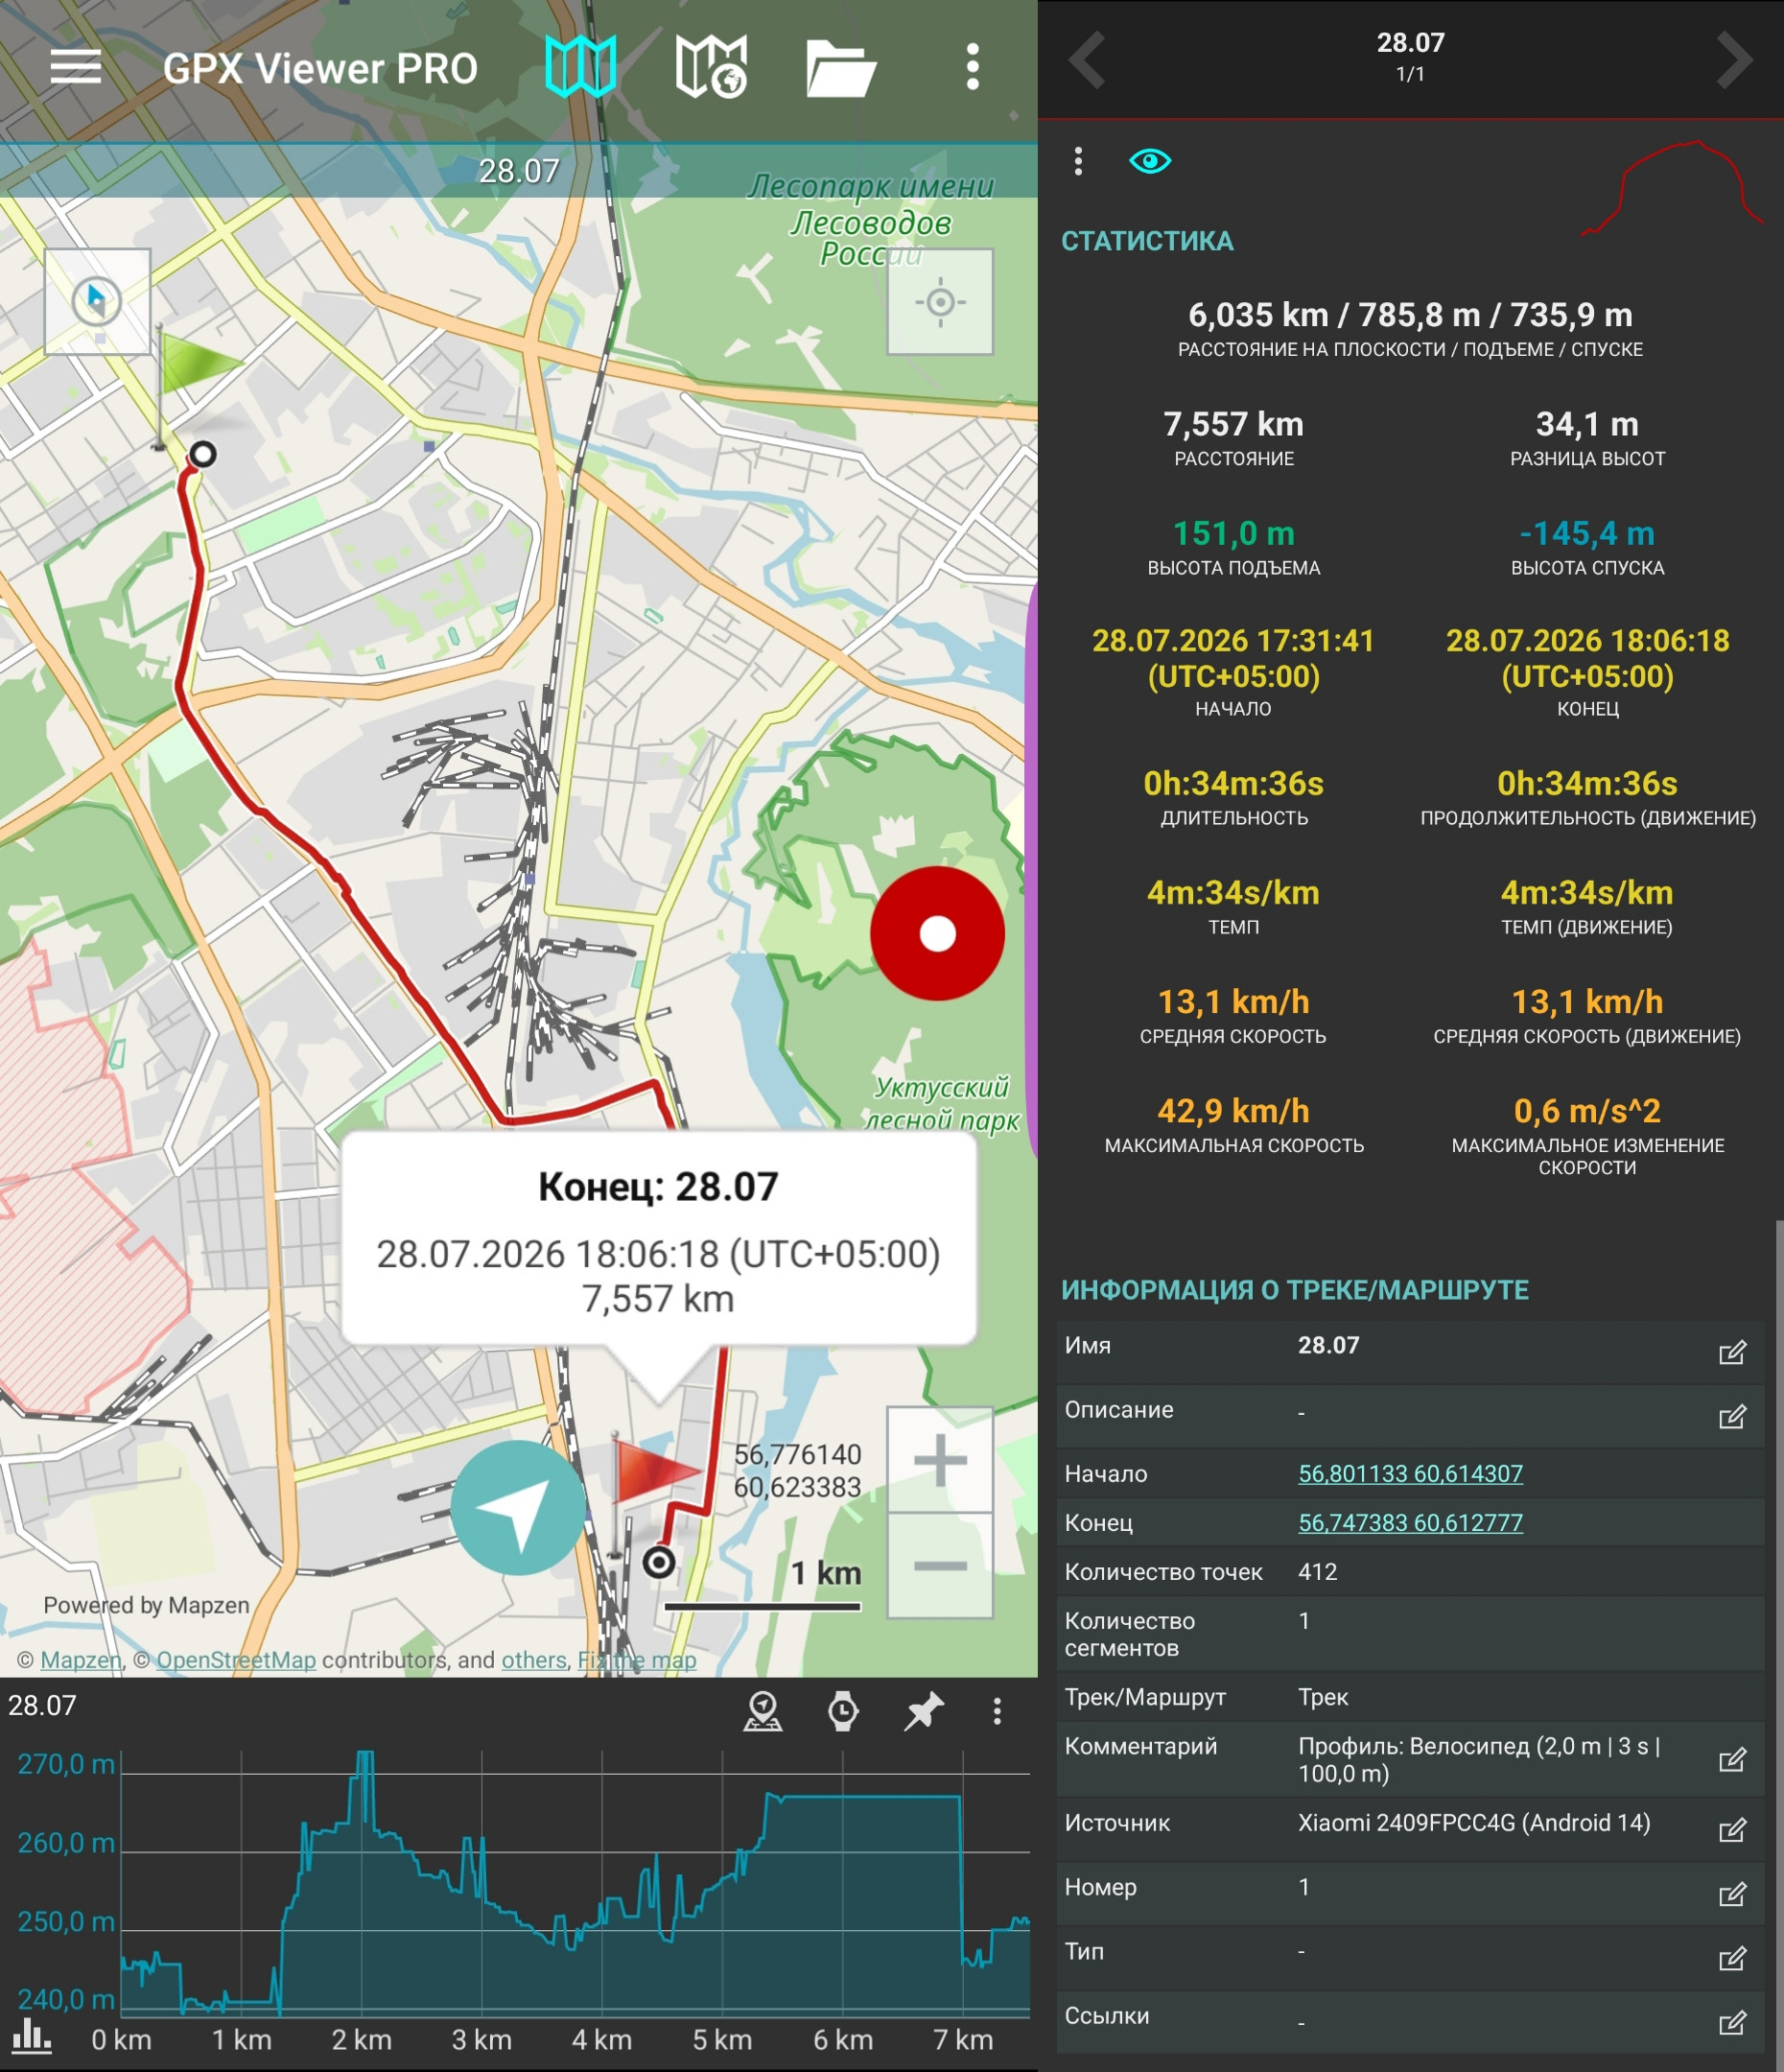Screen dimensions: 1784x2072
Task: Edit the Ссылки field
Action: point(1732,2023)
